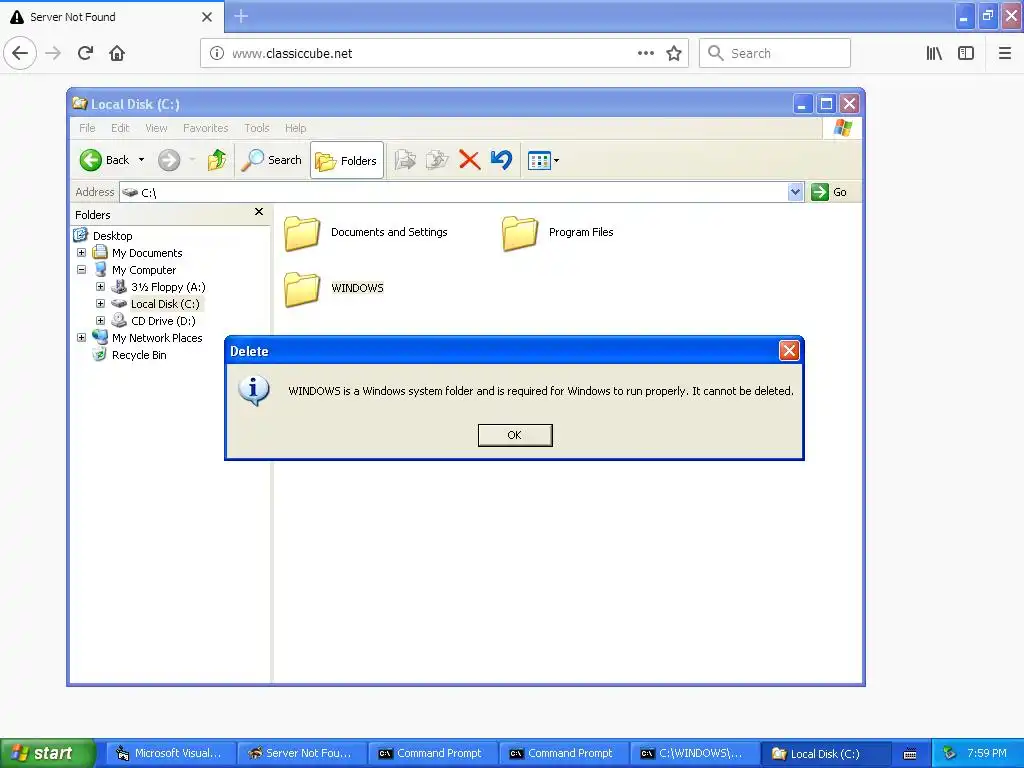The image size is (1024, 768).
Task: Click the browser forward arrow
Action: pos(53,53)
